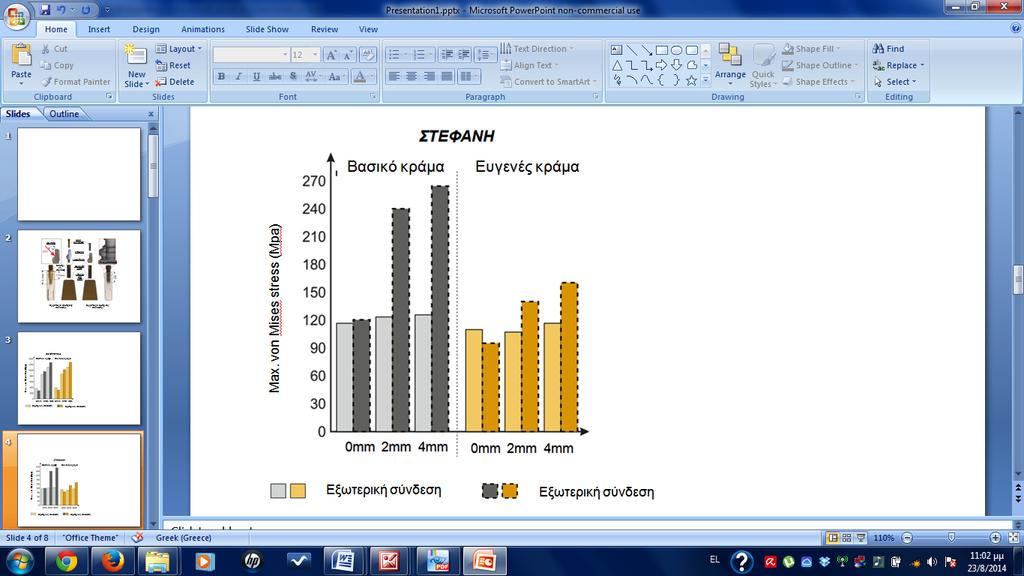Open the Office Button menu
The image size is (1024, 576).
17,17
